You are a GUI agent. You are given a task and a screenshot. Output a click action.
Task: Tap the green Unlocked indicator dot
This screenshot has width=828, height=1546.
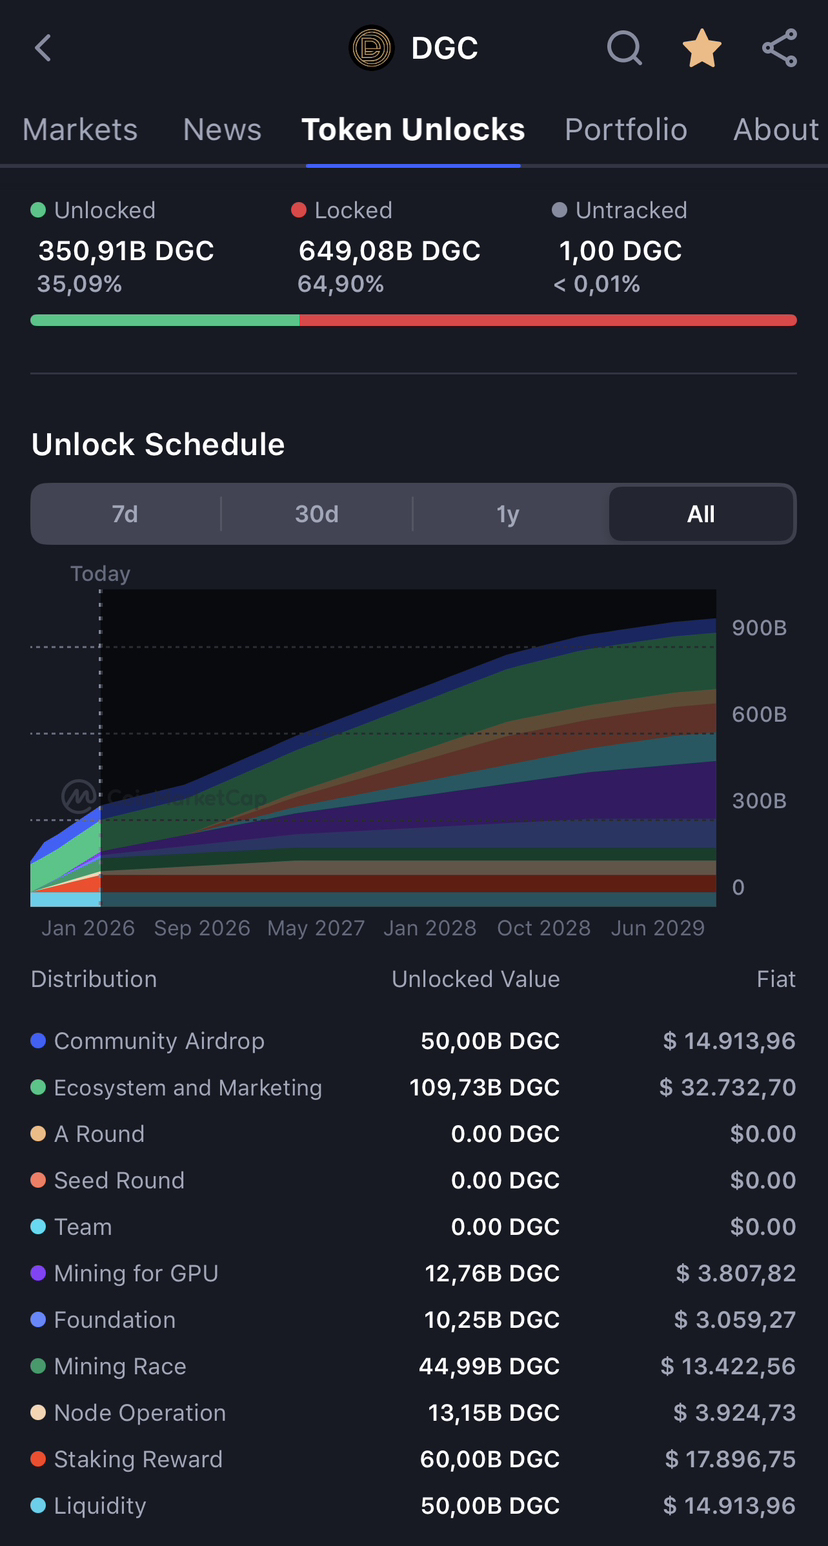(x=38, y=210)
